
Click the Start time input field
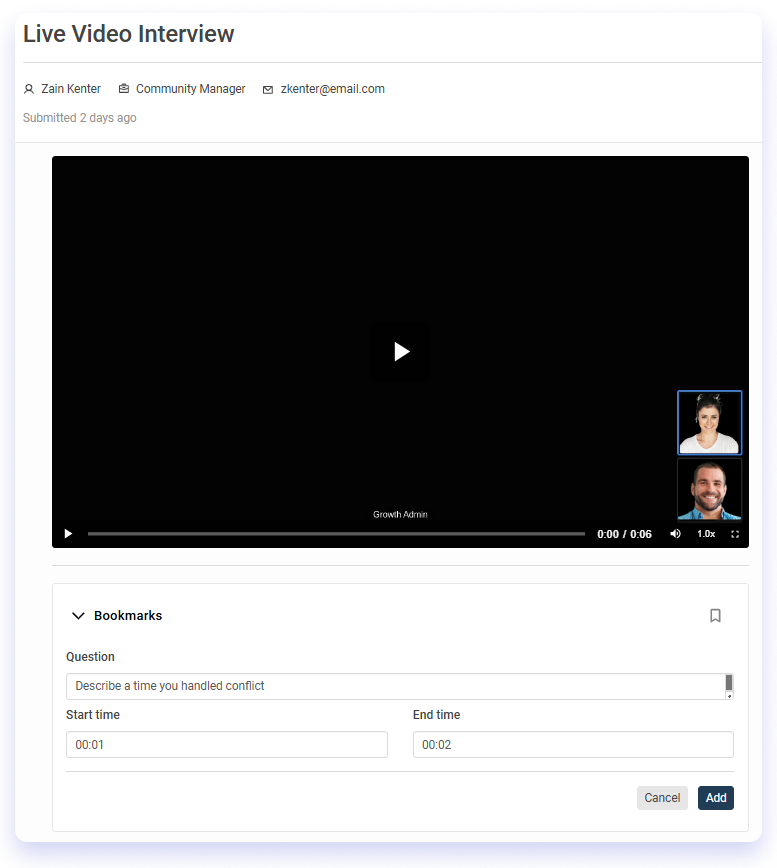227,745
